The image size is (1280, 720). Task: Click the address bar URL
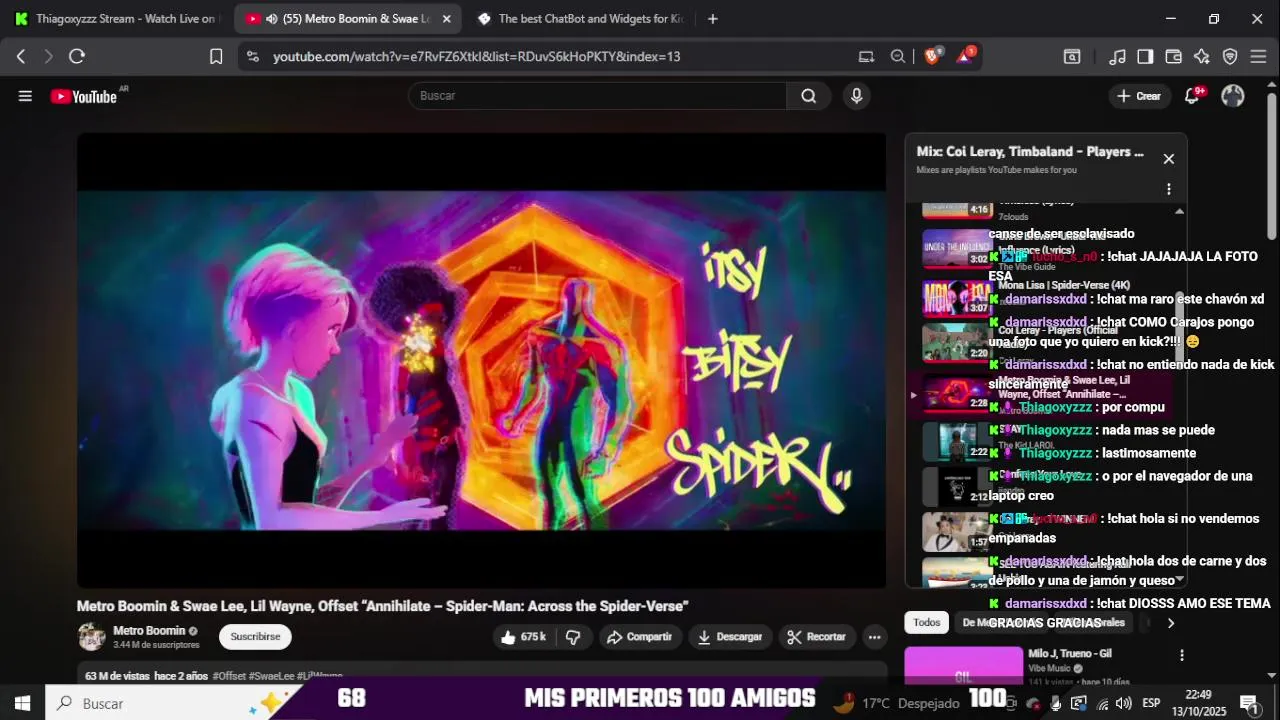(x=477, y=57)
